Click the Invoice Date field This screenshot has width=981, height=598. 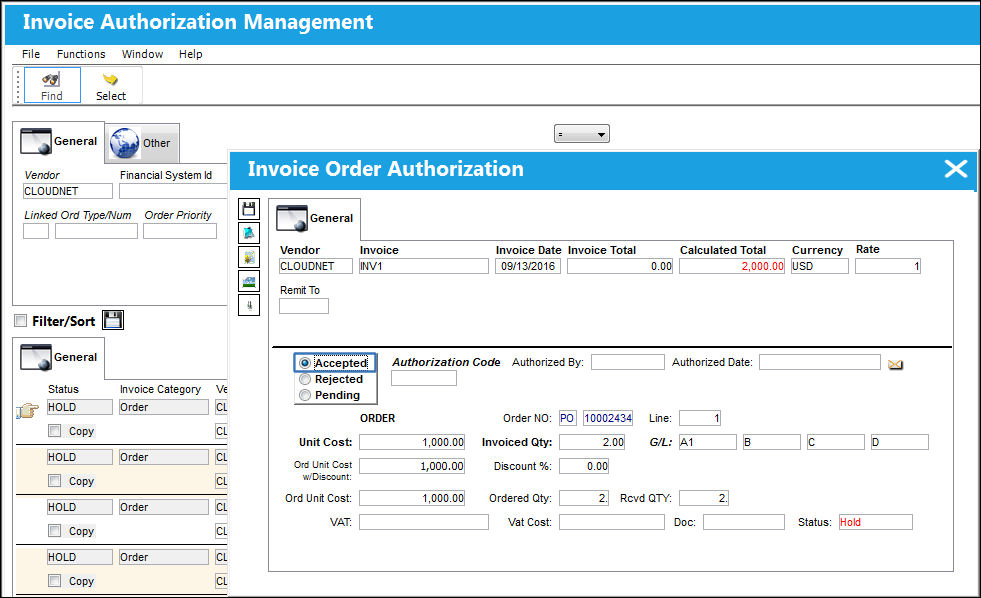pyautogui.click(x=528, y=266)
